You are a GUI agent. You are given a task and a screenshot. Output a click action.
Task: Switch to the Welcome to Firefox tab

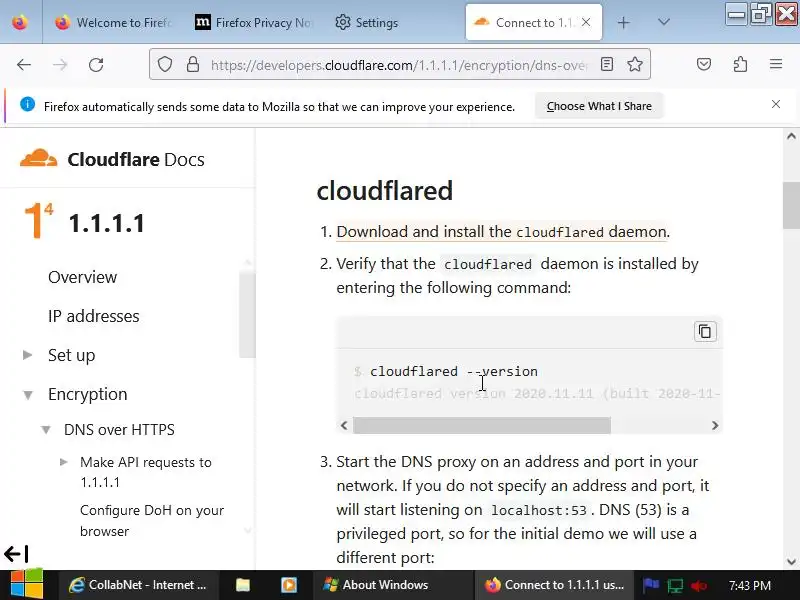click(113, 22)
